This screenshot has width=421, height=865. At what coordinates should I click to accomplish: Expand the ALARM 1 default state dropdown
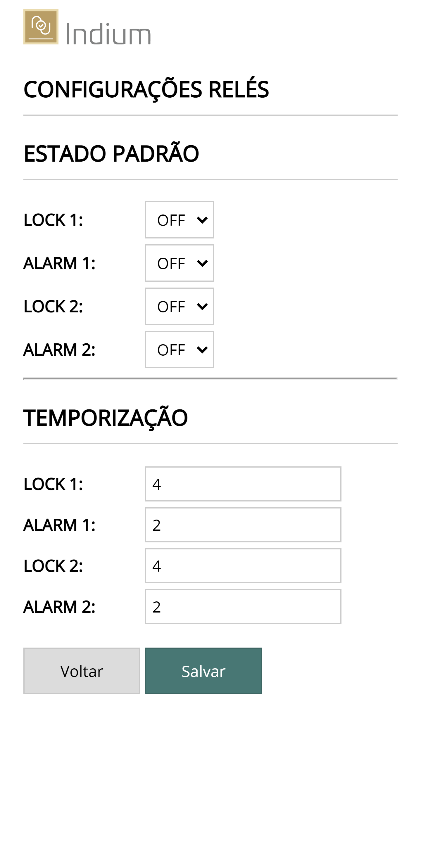pos(179,263)
